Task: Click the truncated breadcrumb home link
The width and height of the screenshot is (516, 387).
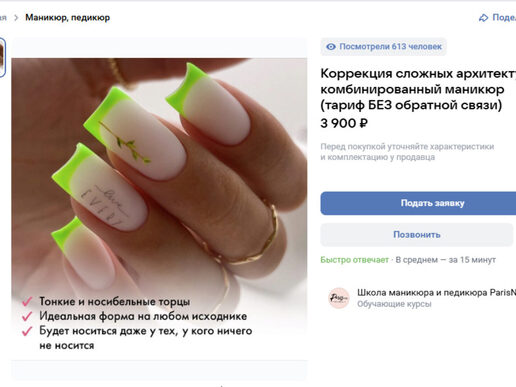Action: pyautogui.click(x=3, y=18)
